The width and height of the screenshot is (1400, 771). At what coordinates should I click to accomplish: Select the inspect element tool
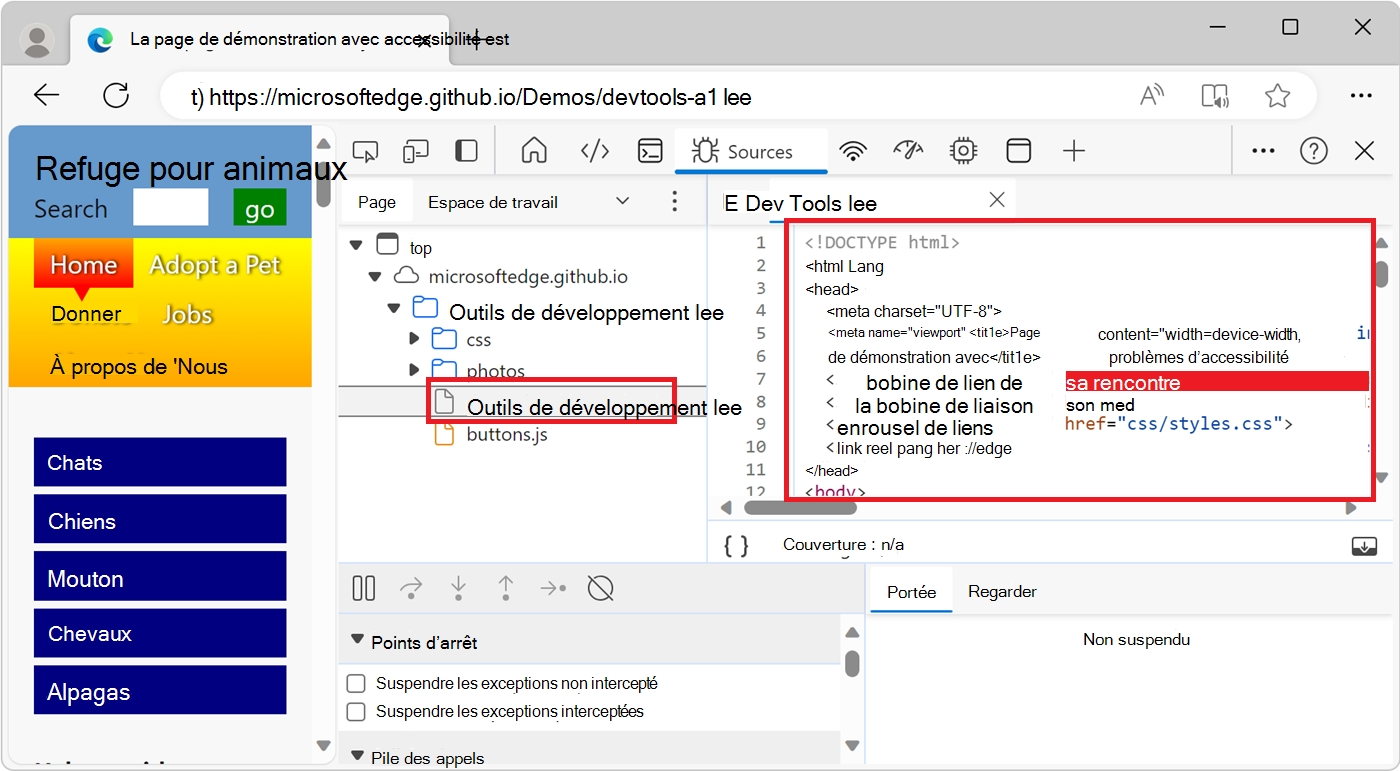coord(364,149)
